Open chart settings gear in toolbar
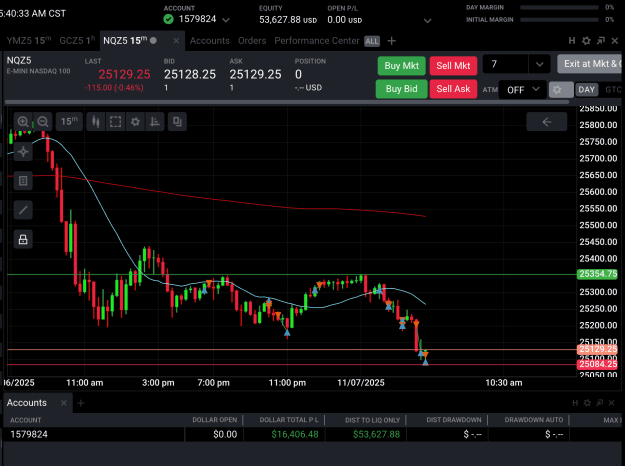This screenshot has width=625, height=466. pyautogui.click(x=136, y=122)
